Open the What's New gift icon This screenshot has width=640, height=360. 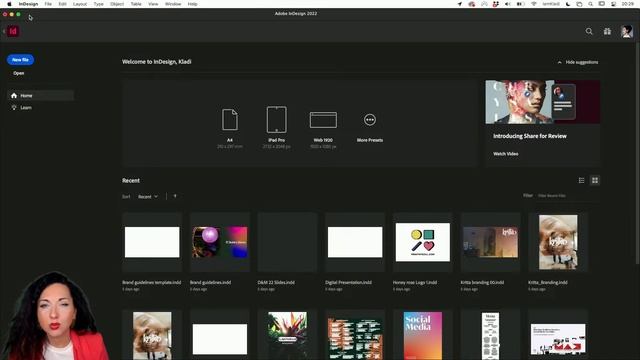coord(607,31)
